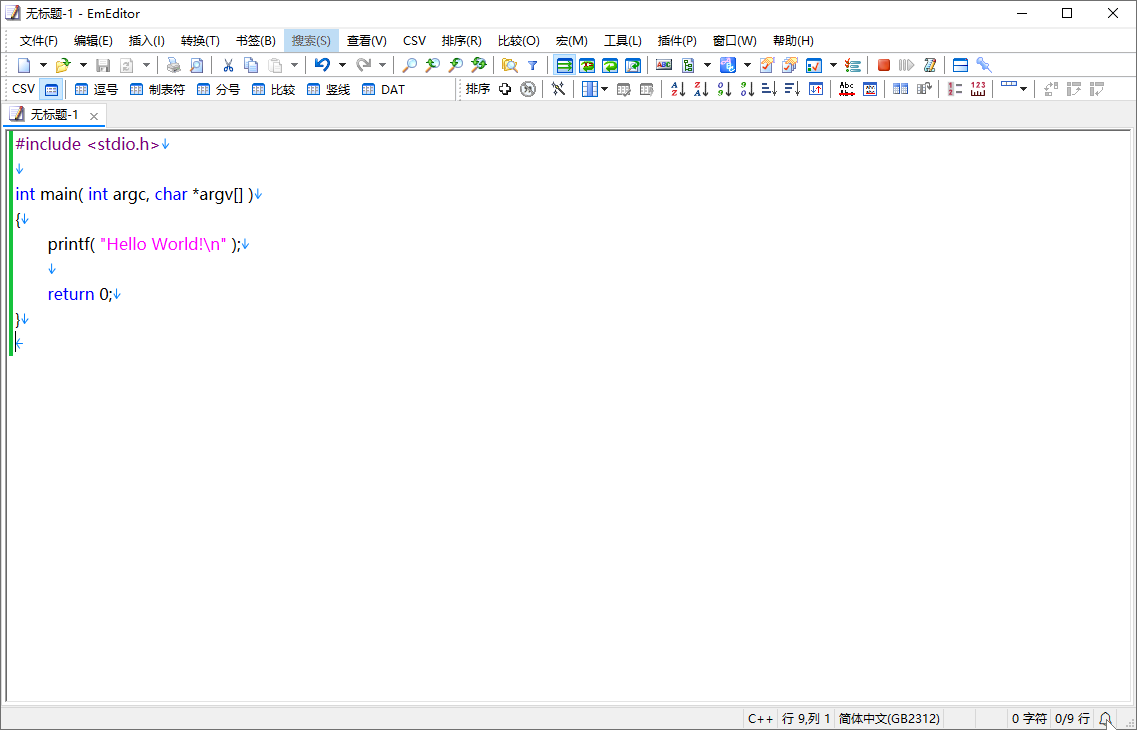Click the Print icon in toolbar
Image resolution: width=1137 pixels, height=730 pixels.
173,65
